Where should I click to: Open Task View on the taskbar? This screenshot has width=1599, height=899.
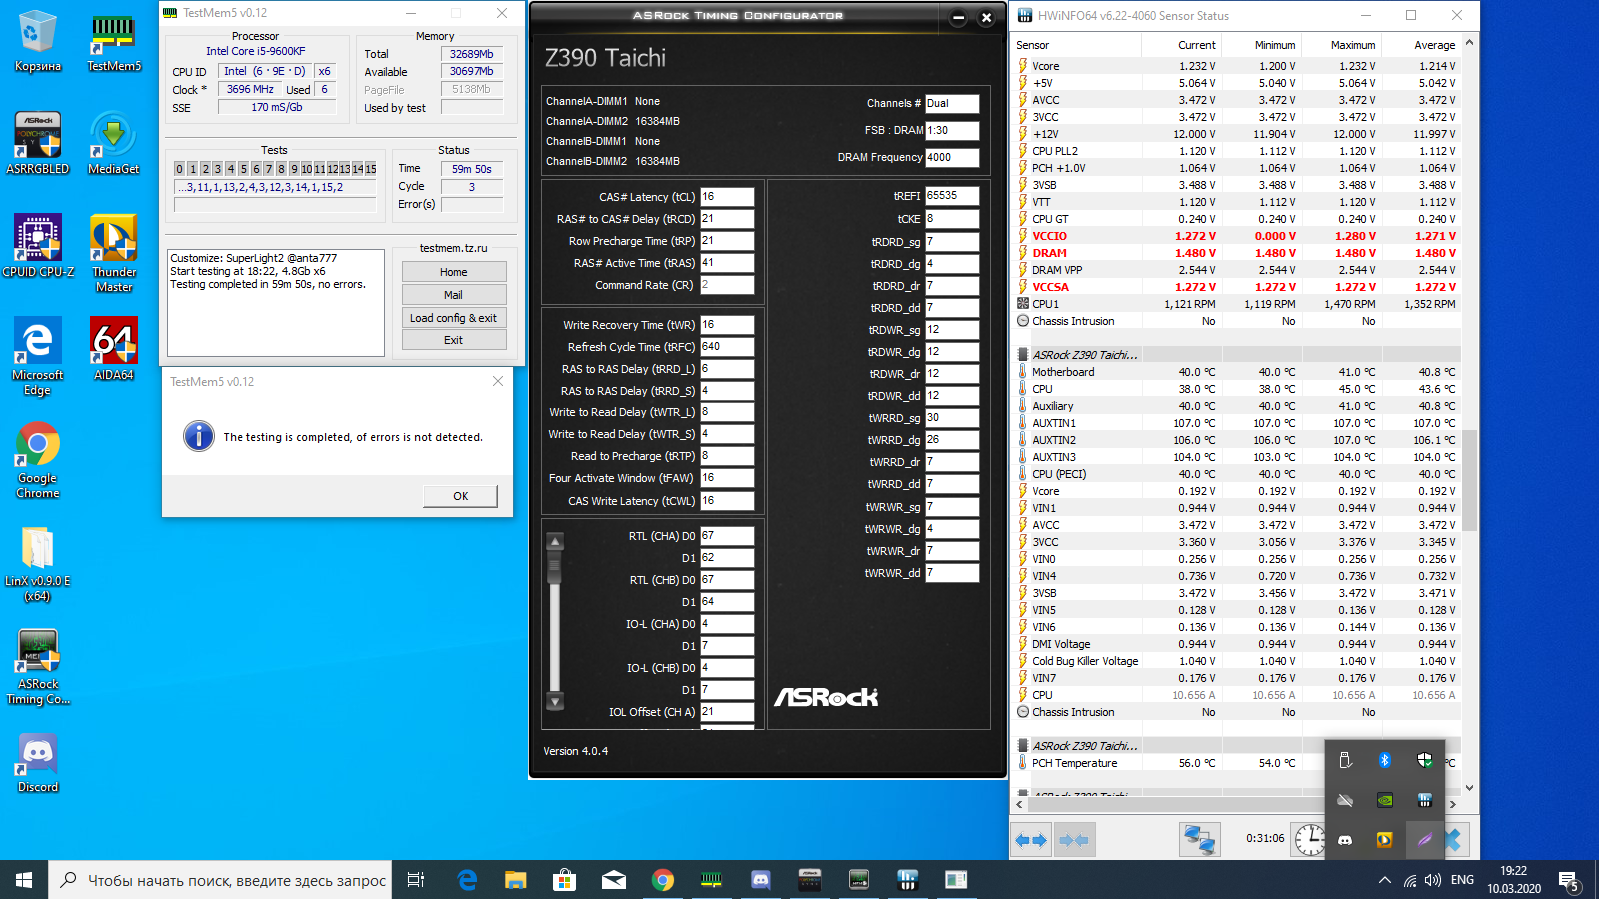416,880
